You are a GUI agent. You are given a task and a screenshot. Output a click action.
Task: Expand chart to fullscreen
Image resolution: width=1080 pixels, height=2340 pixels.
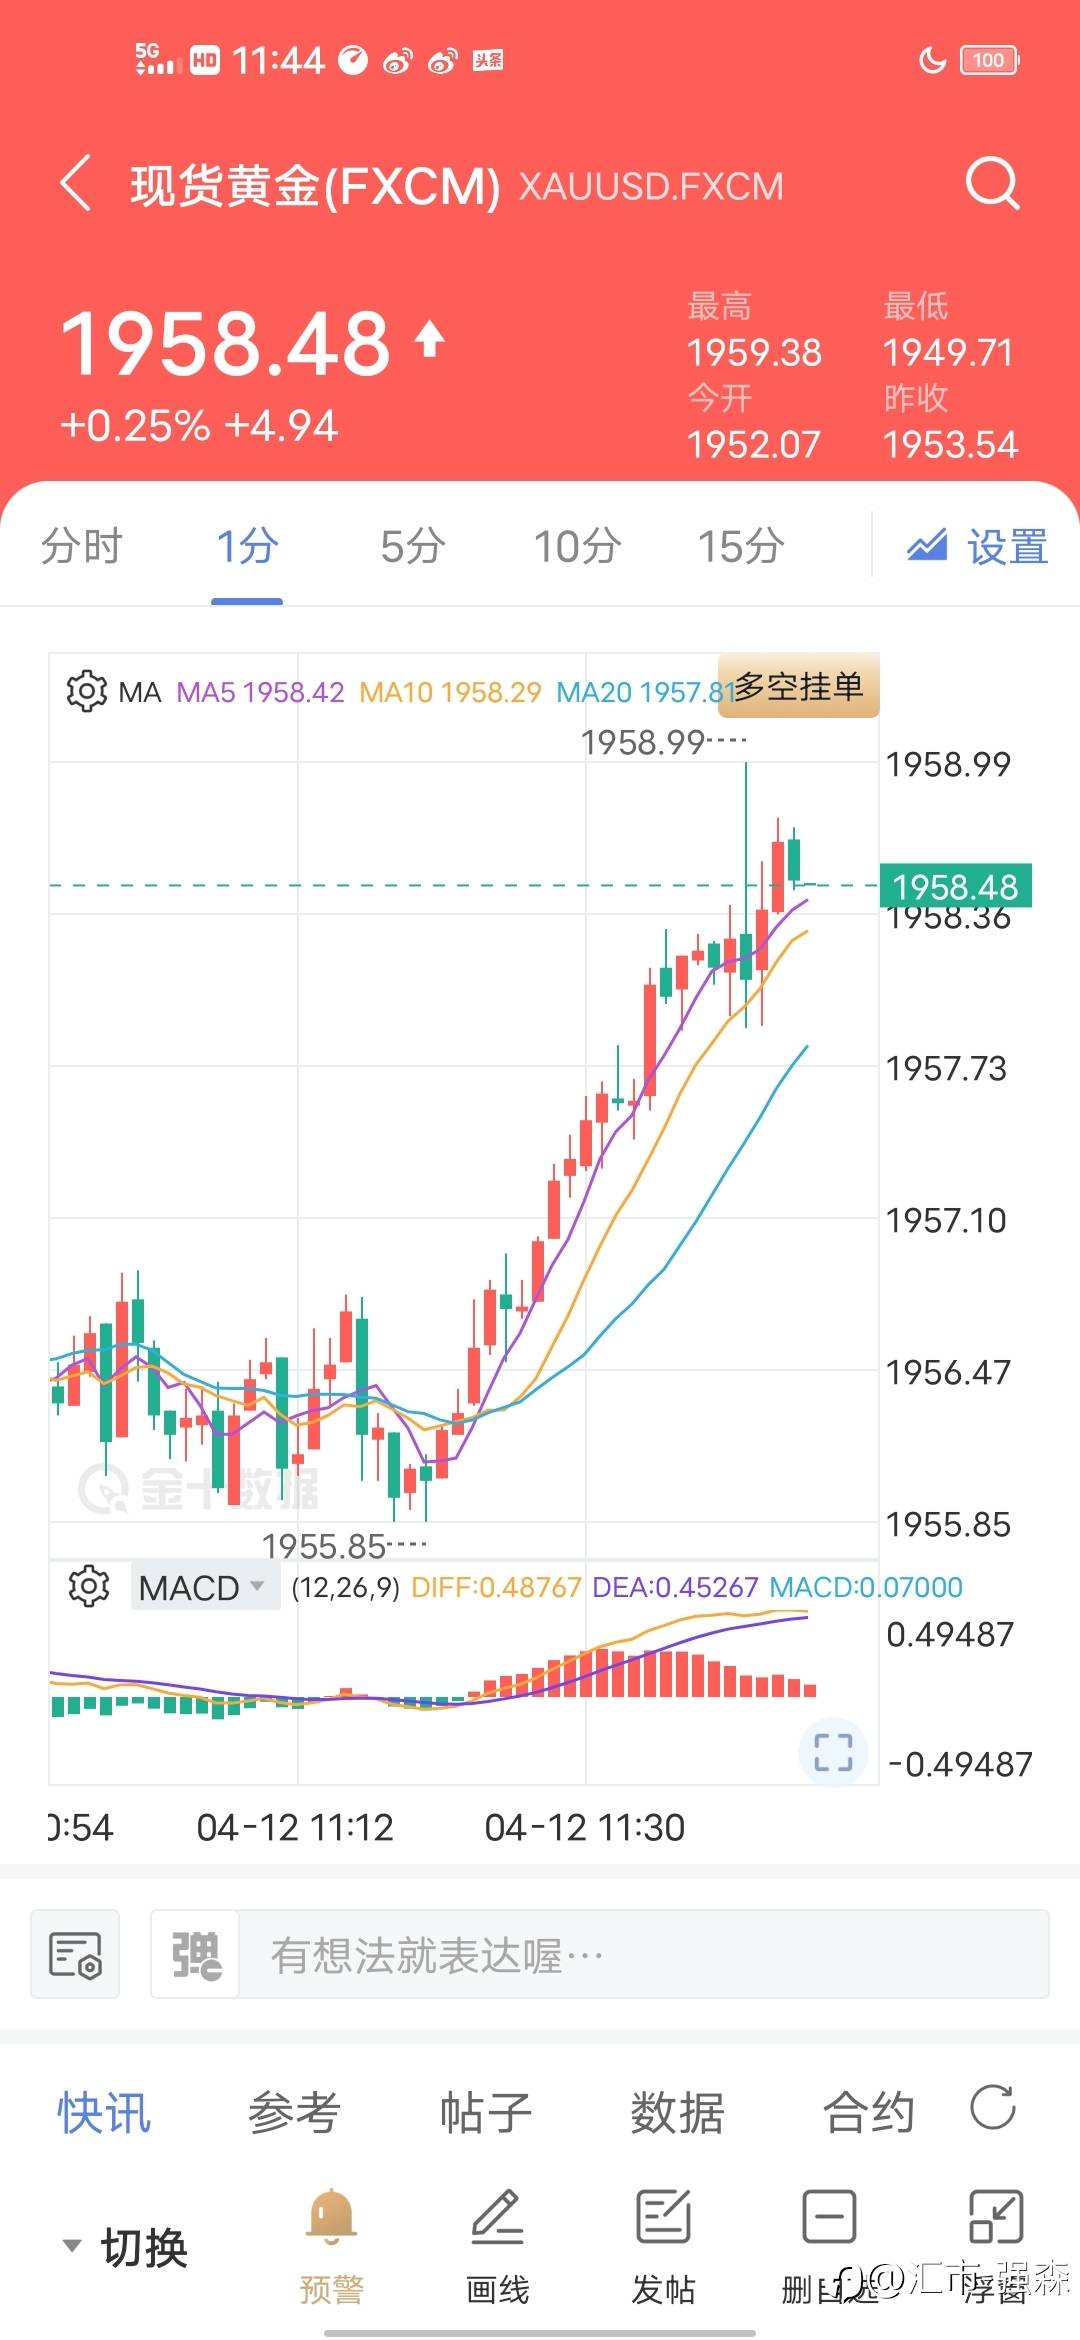click(833, 1752)
